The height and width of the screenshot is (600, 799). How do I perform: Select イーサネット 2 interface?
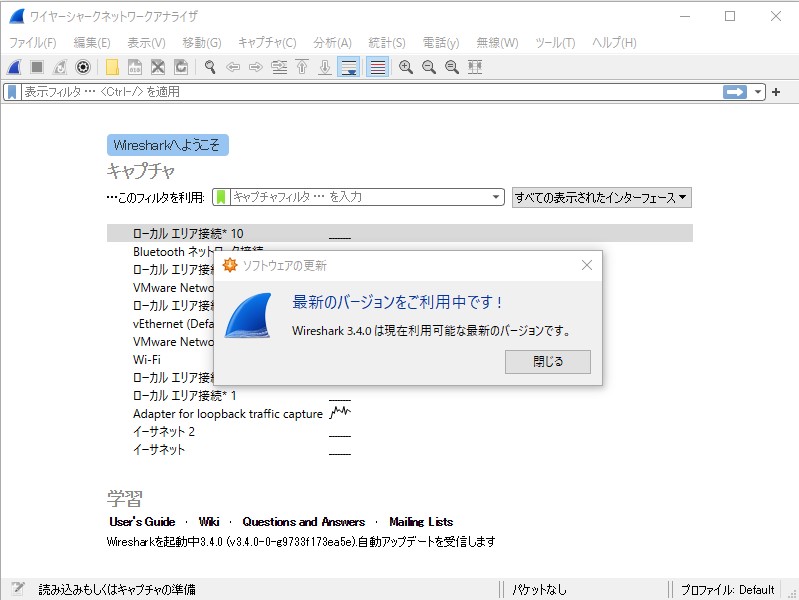(x=164, y=432)
